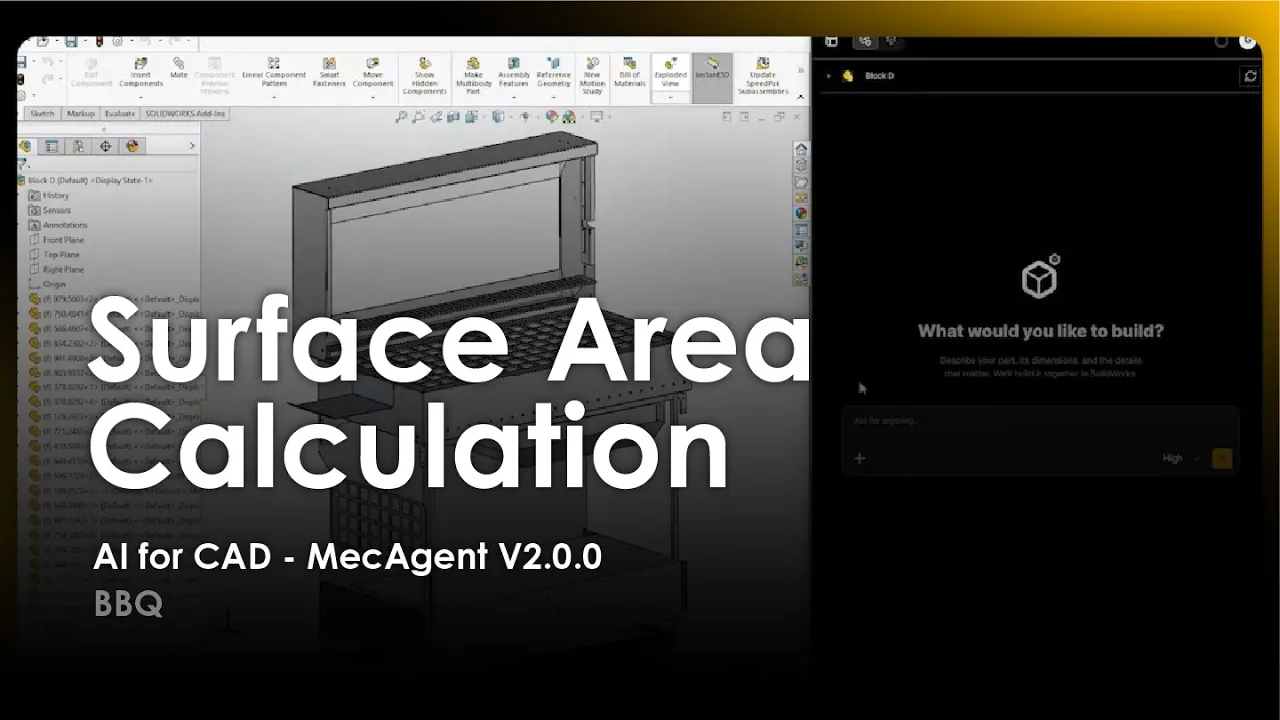Click SOLIDWORKS Resources home icon in task pane

[801, 149]
